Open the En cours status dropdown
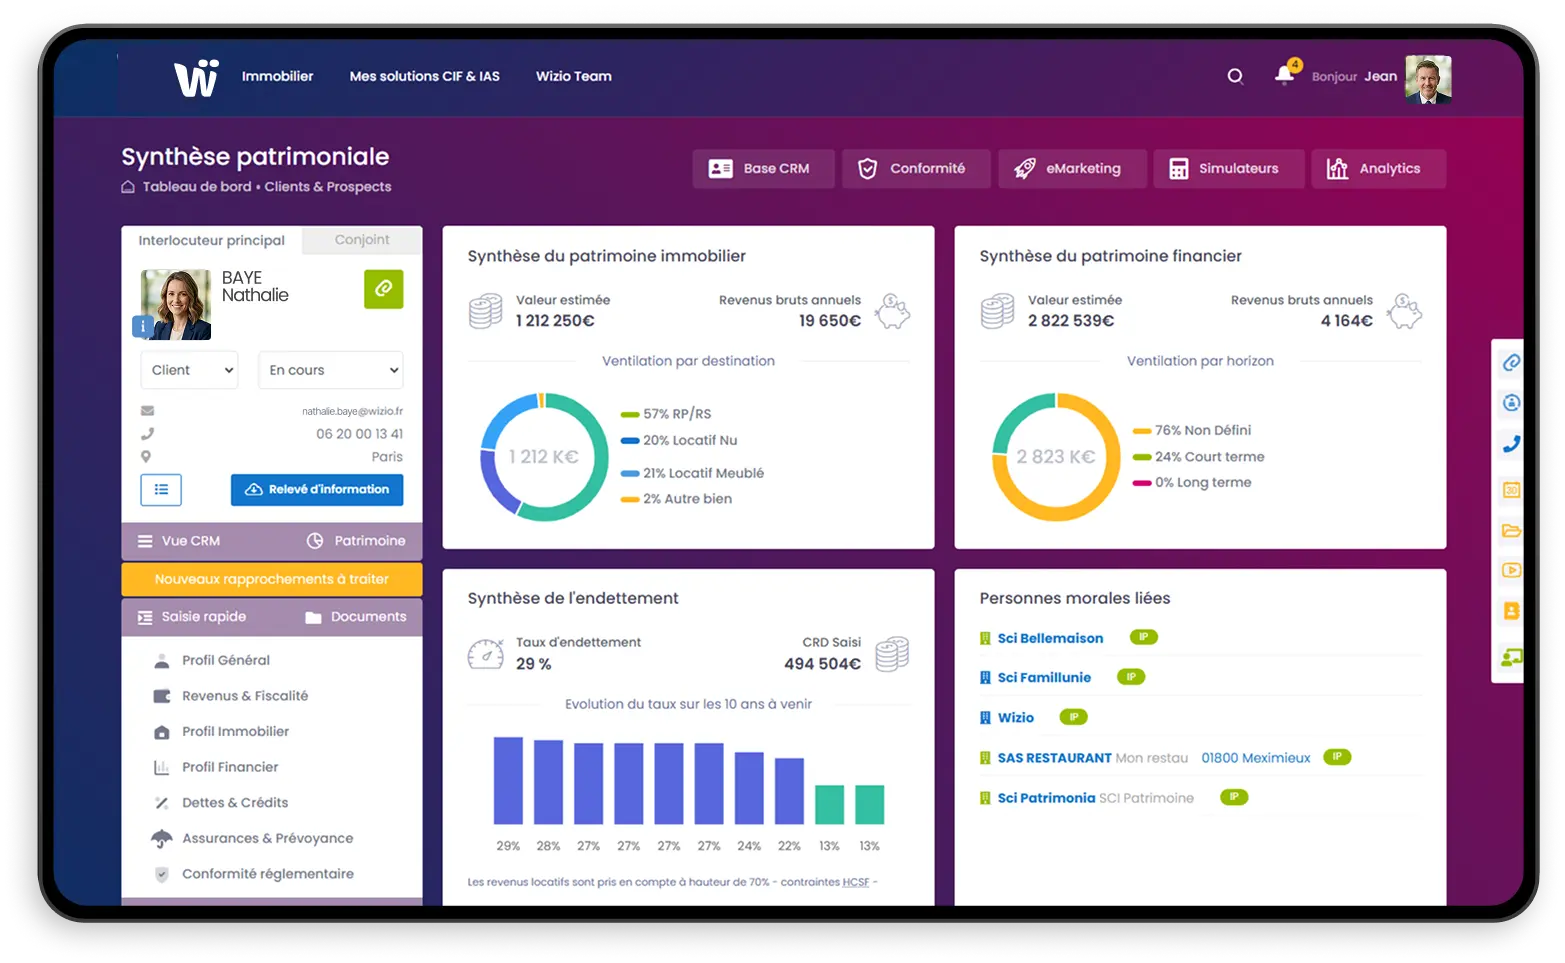The height and width of the screenshot is (963, 1565). (x=330, y=369)
